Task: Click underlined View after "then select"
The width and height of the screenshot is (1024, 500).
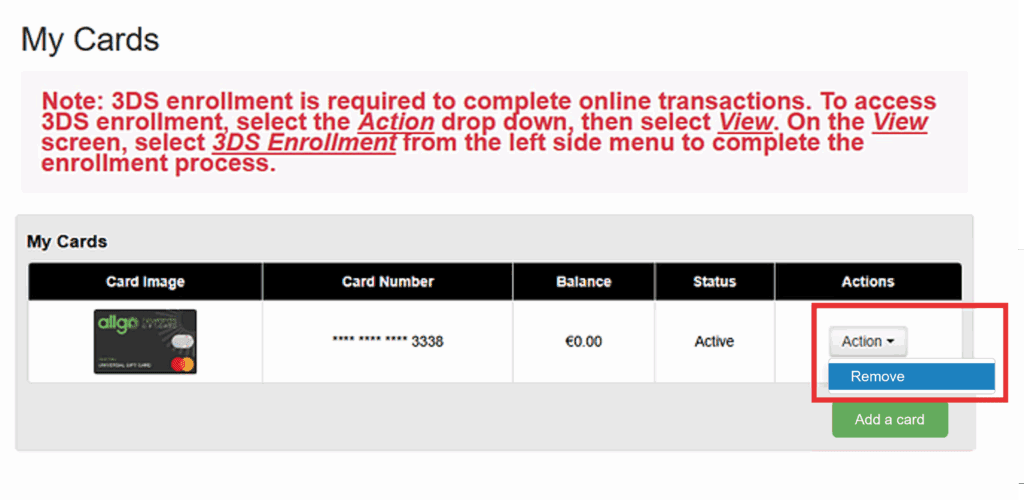Action: 746,122
